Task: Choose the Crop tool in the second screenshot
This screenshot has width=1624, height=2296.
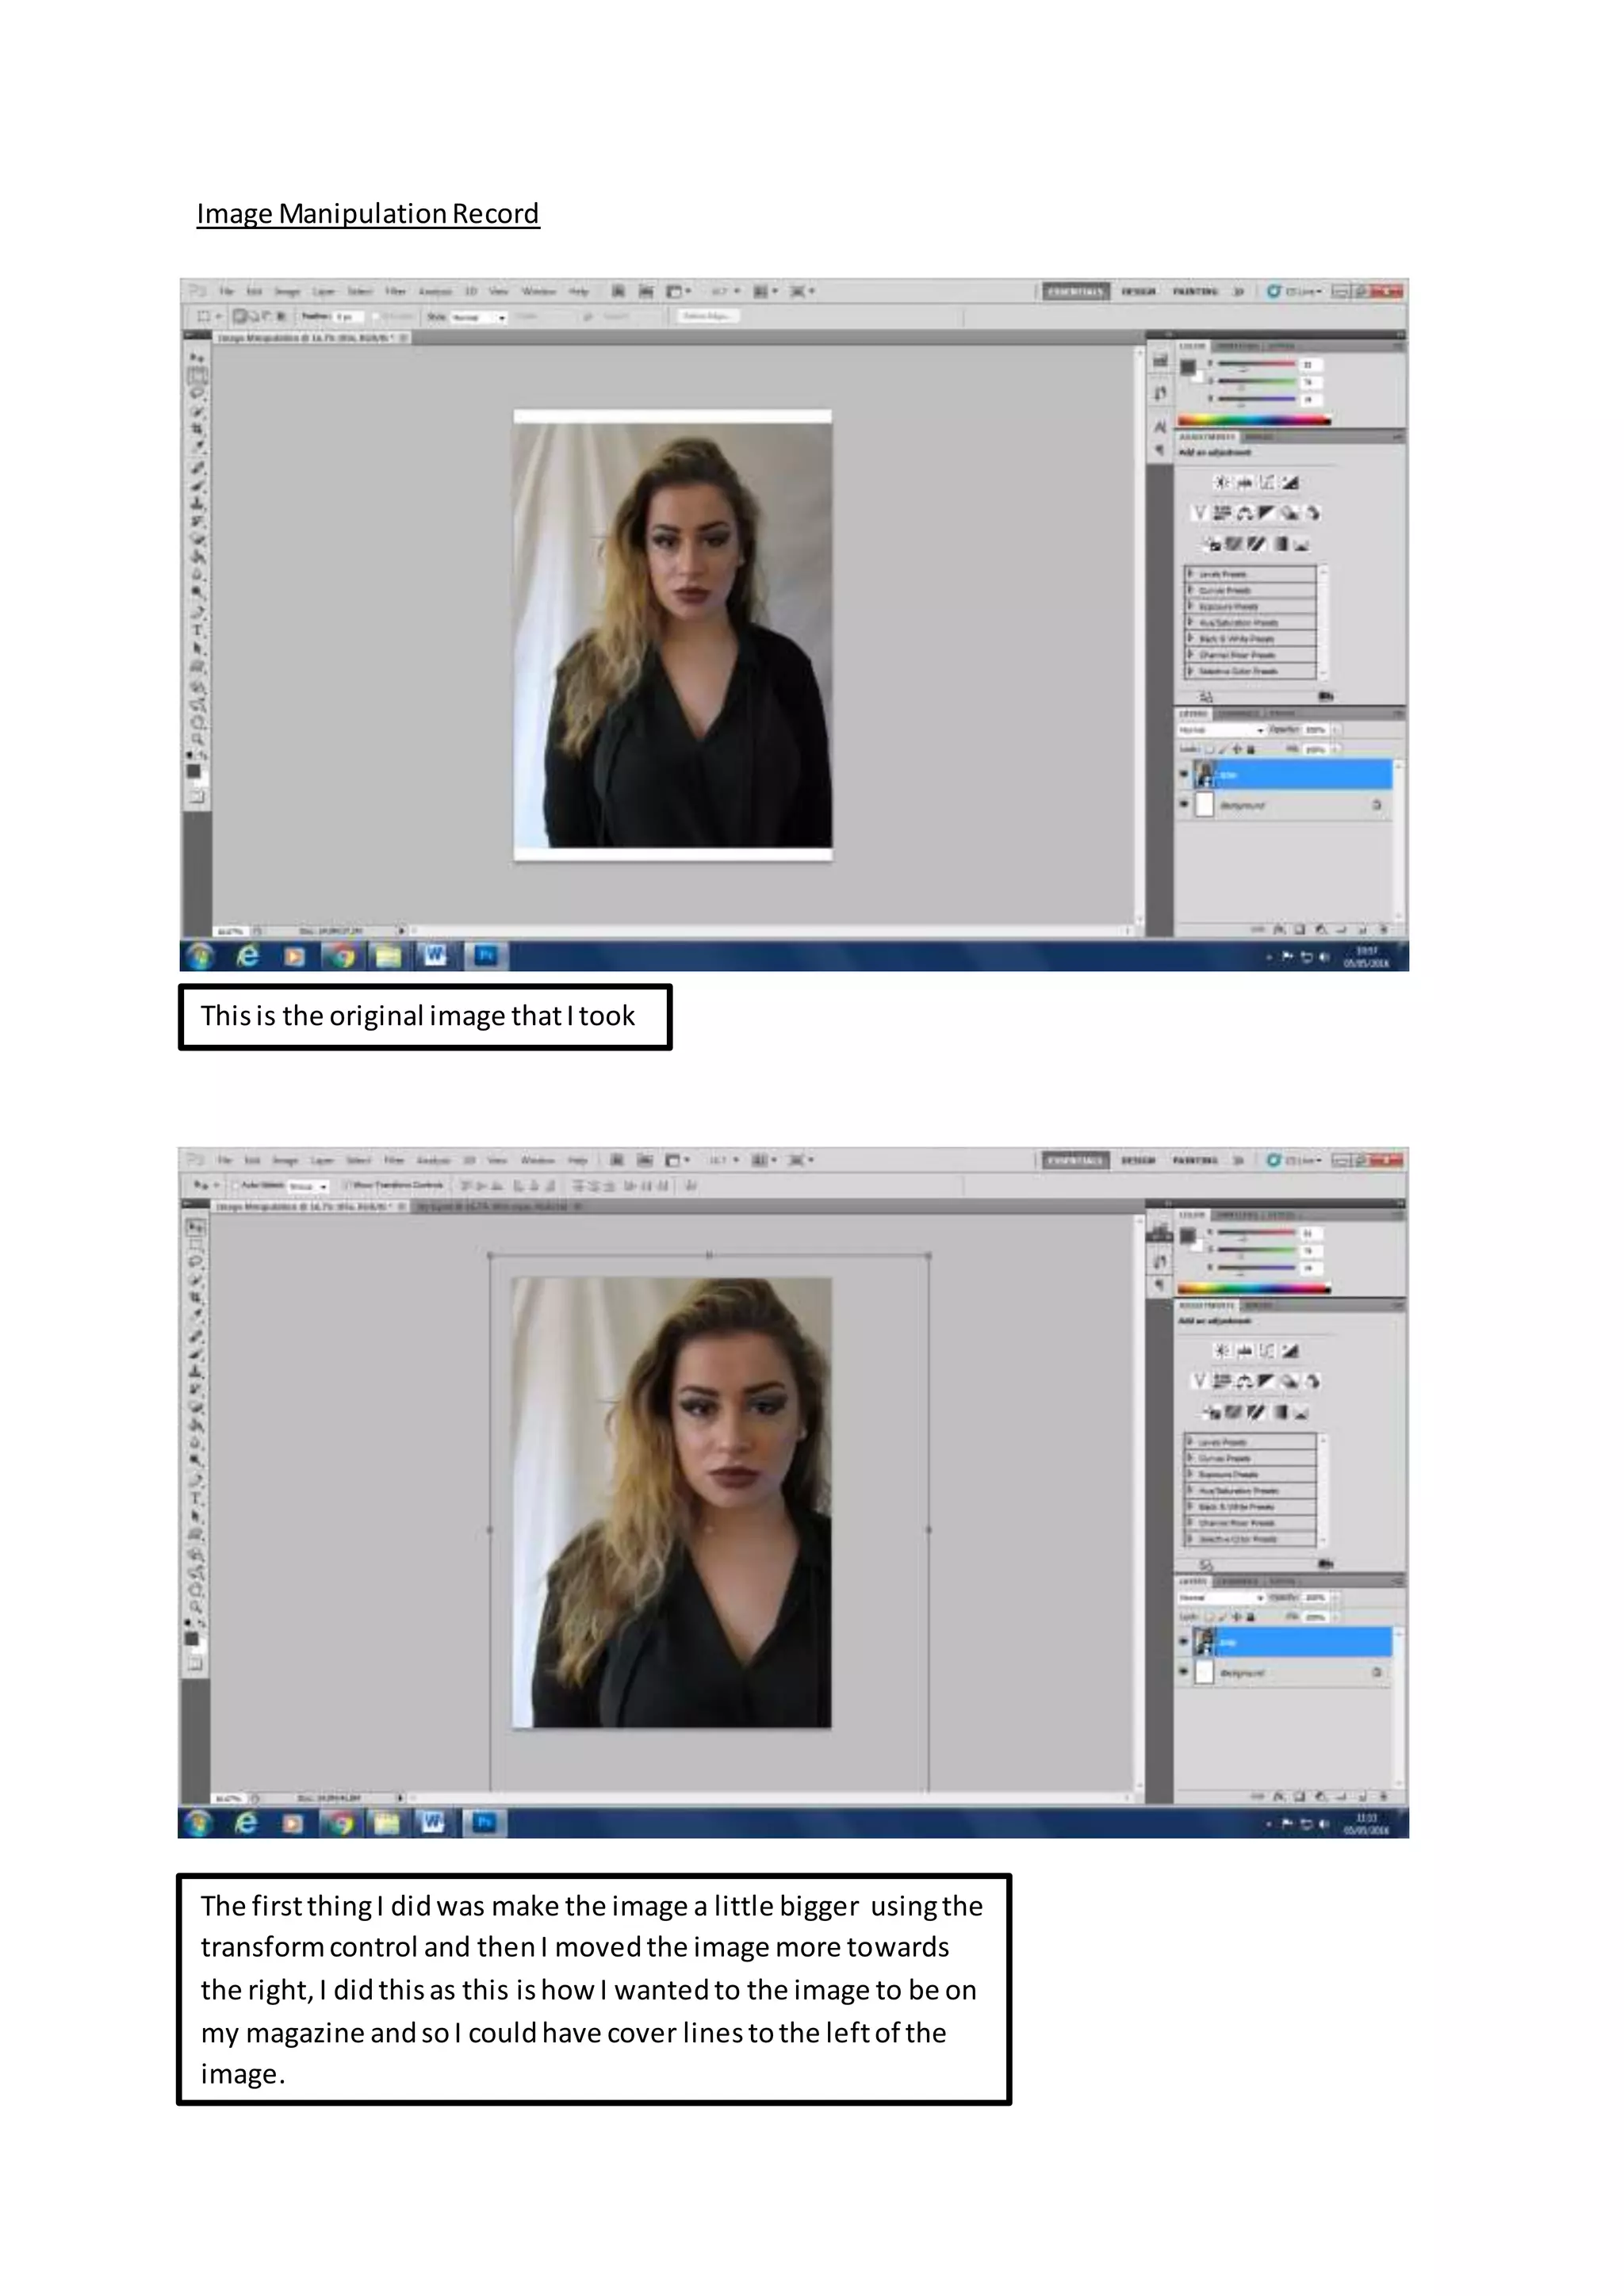Action: (196, 1297)
